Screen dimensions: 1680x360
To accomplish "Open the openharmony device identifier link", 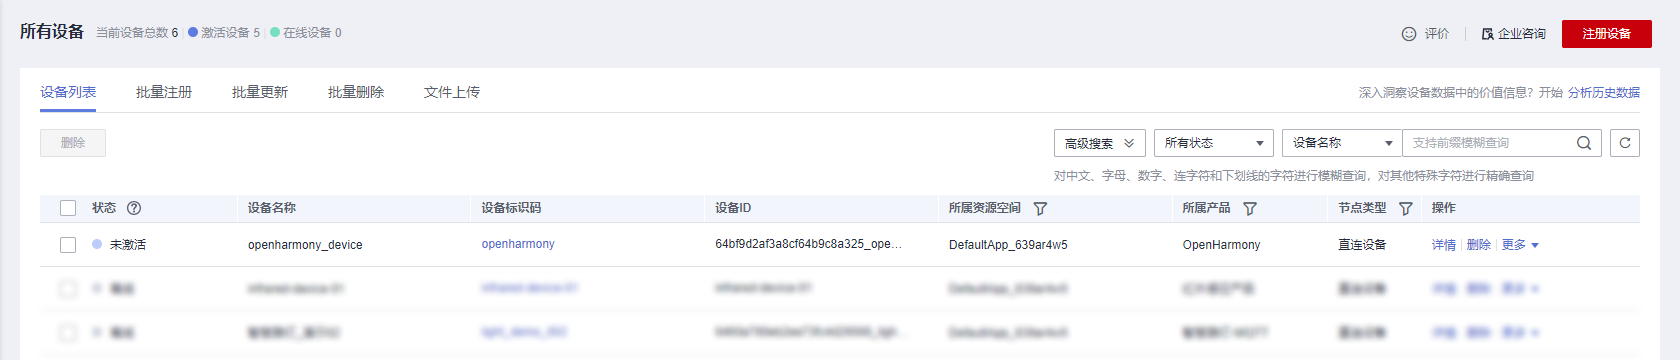I will [518, 244].
